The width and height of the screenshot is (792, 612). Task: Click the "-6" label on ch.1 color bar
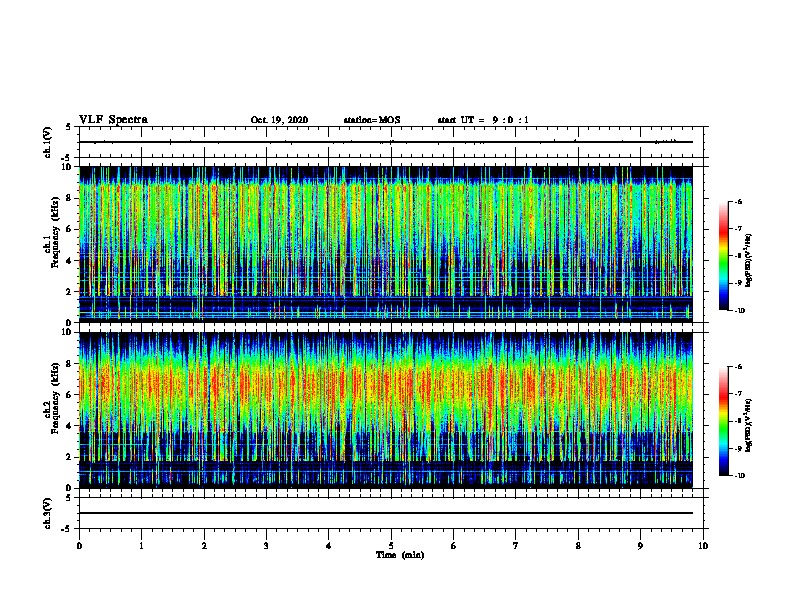[x=738, y=201]
